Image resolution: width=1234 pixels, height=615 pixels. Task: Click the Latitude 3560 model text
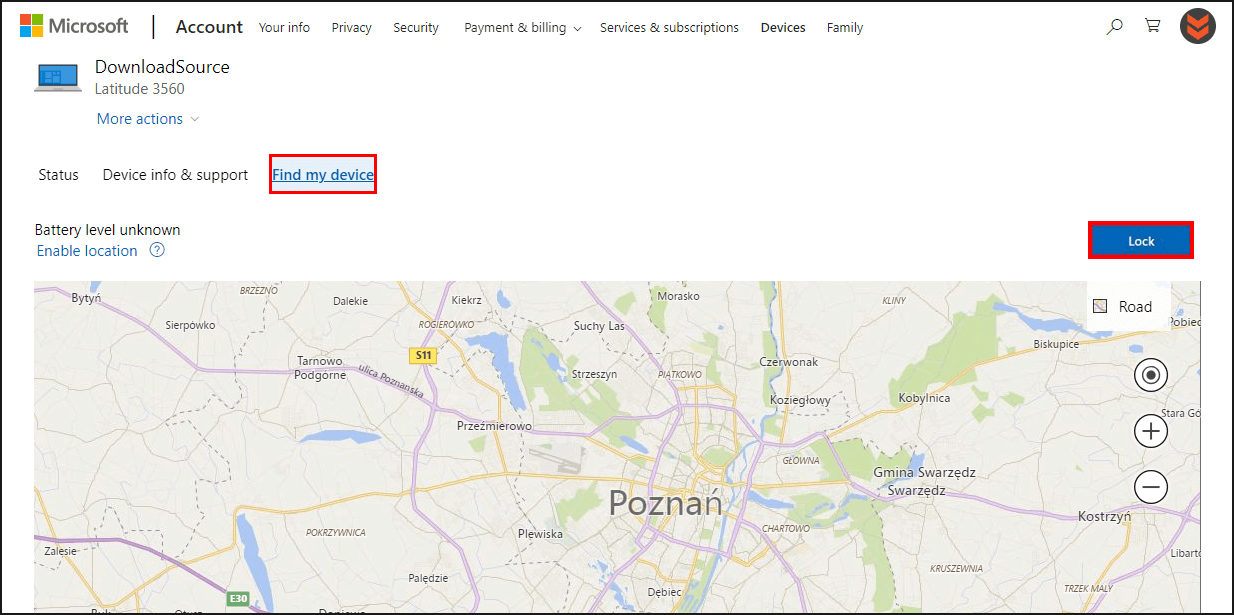(x=139, y=89)
